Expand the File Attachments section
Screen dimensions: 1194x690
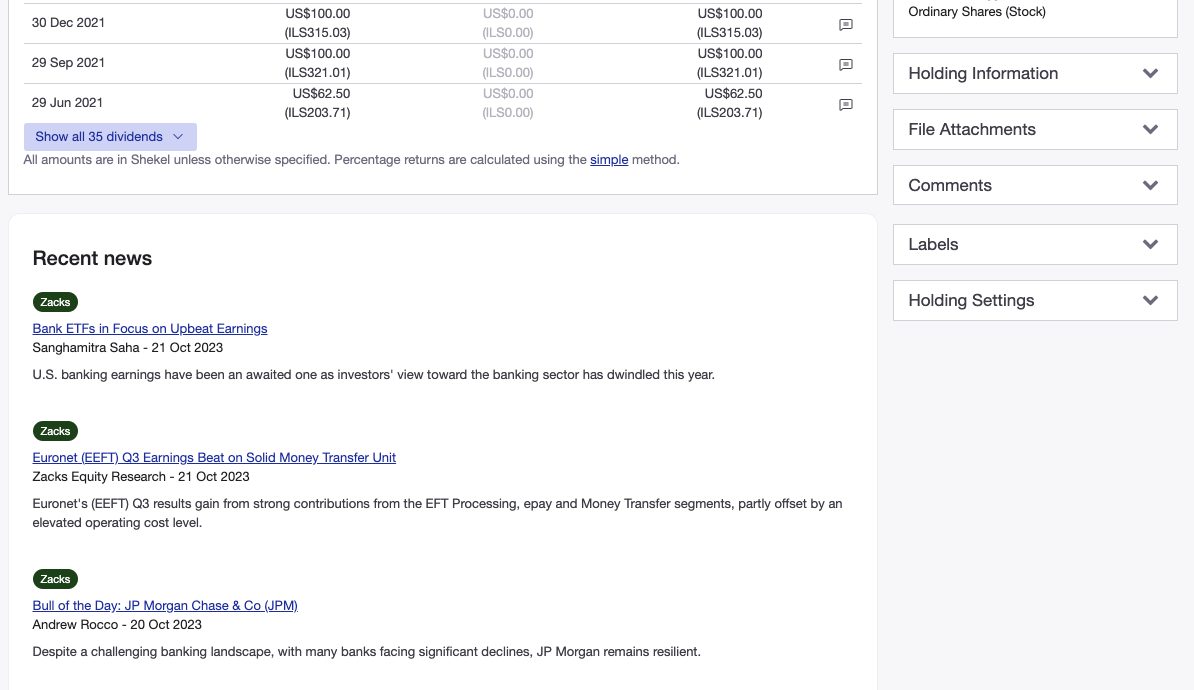(1034, 129)
